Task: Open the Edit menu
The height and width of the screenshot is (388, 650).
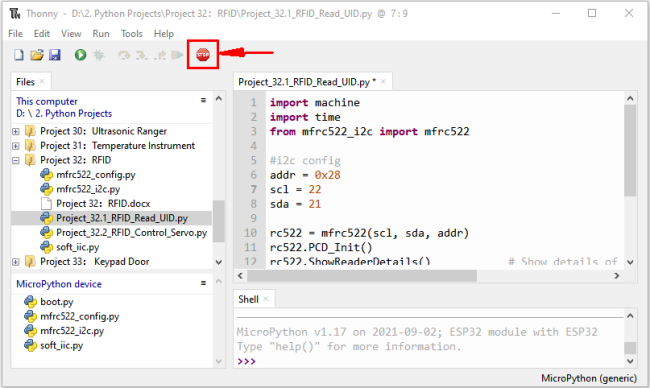Action: pyautogui.click(x=41, y=34)
